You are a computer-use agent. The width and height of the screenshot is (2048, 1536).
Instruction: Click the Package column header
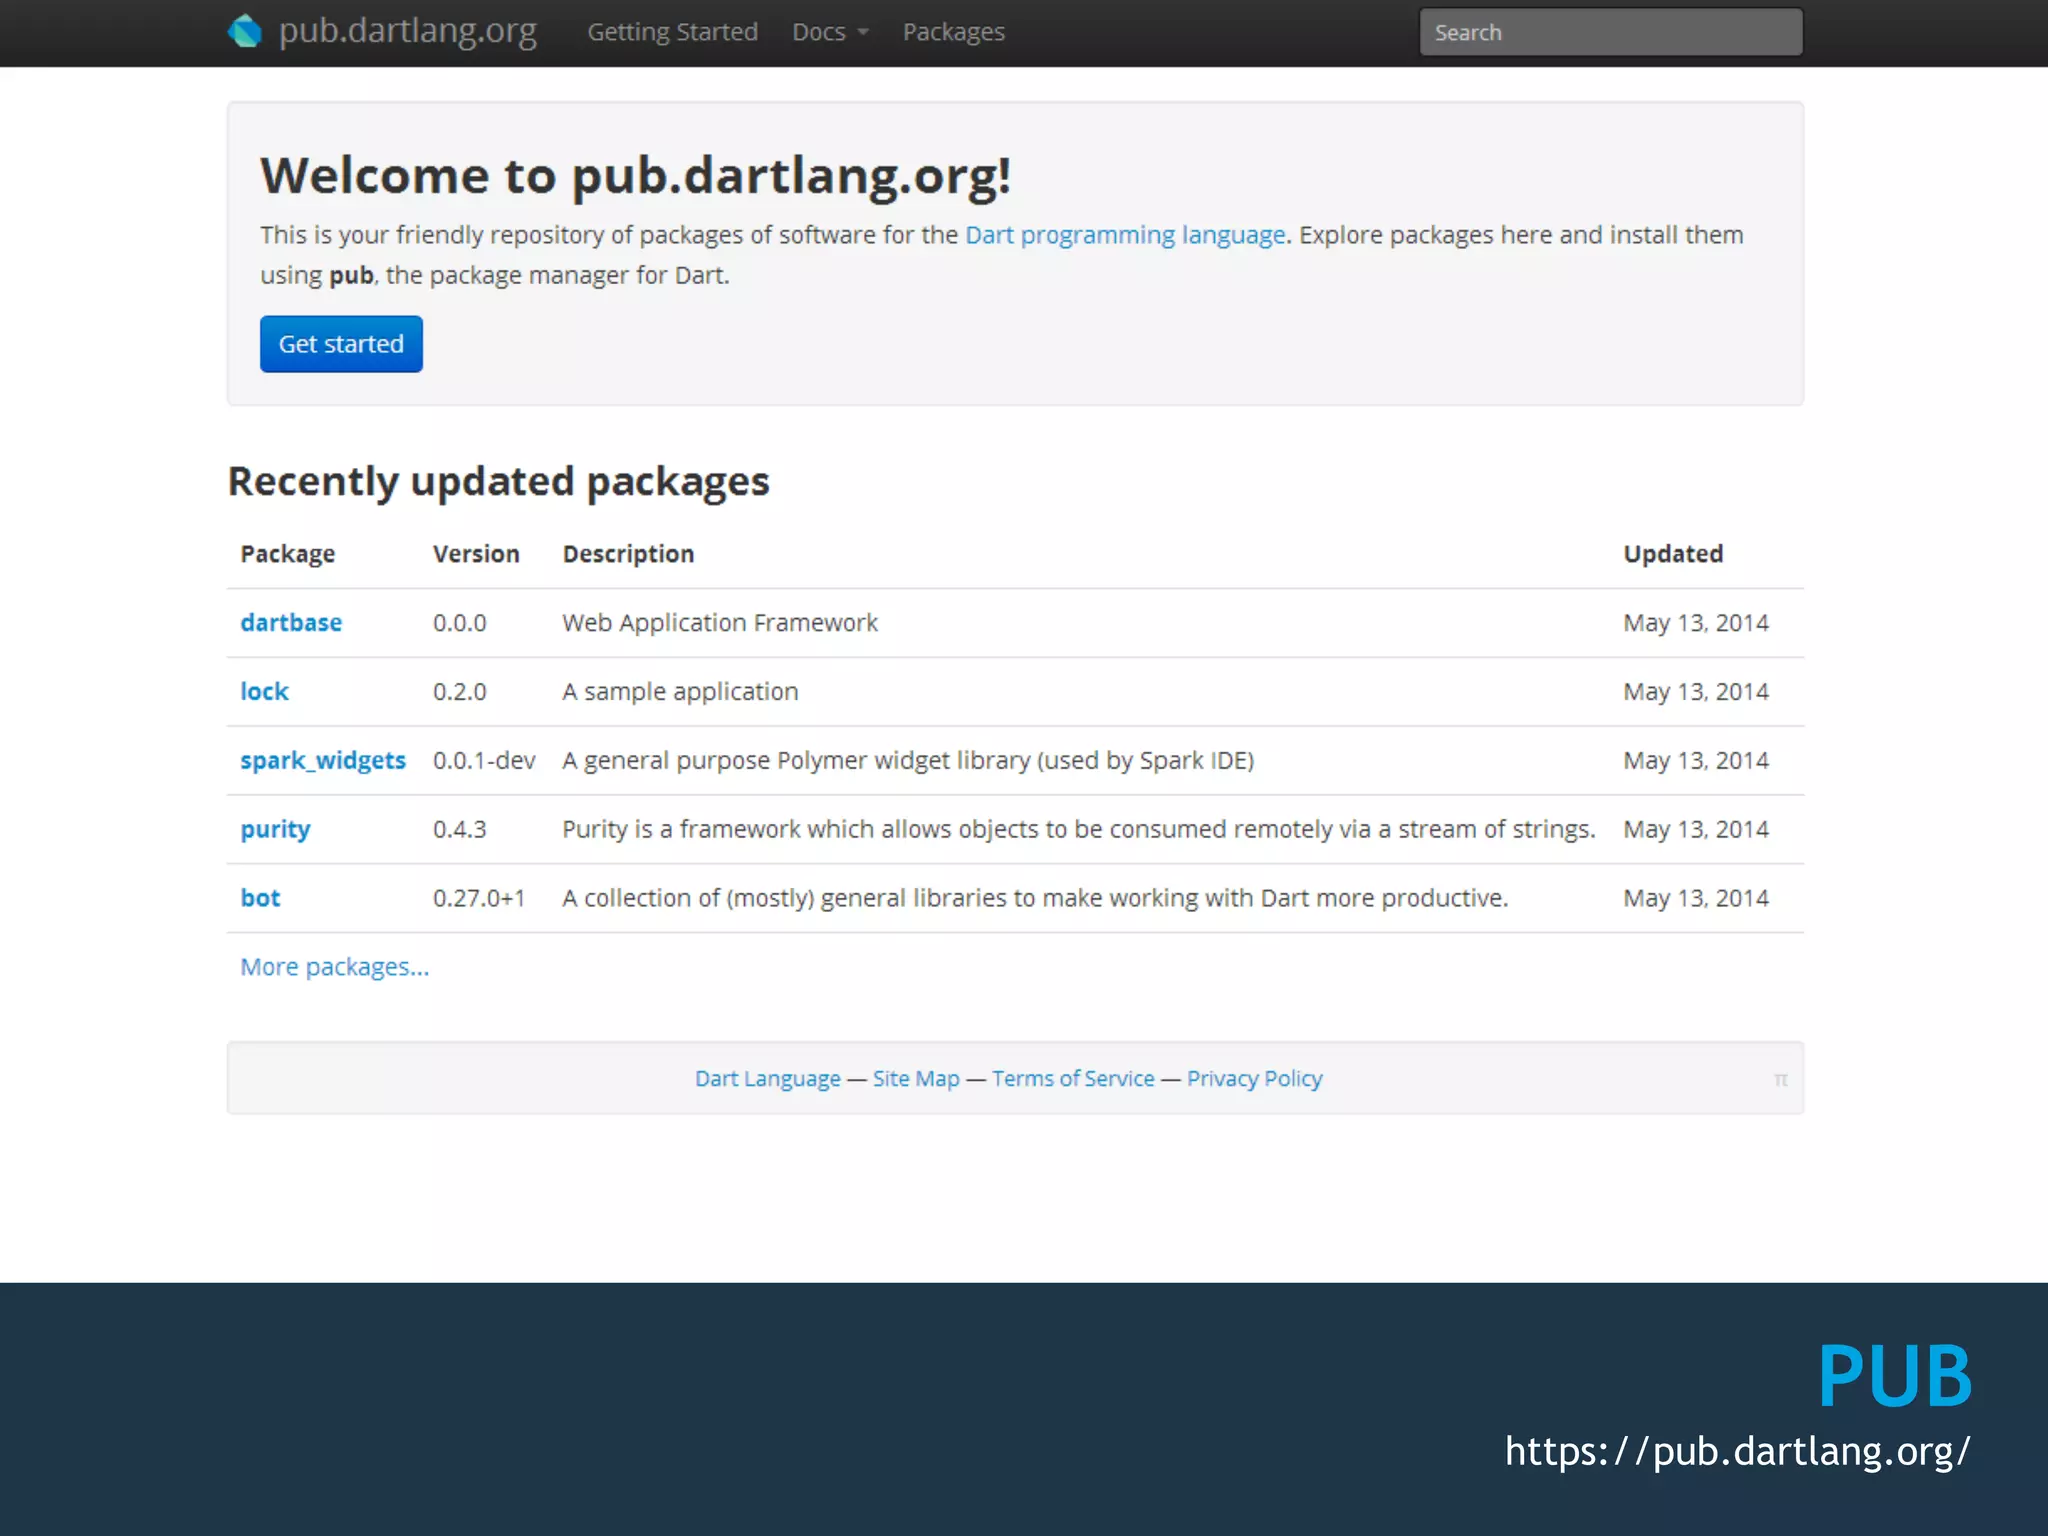tap(287, 554)
